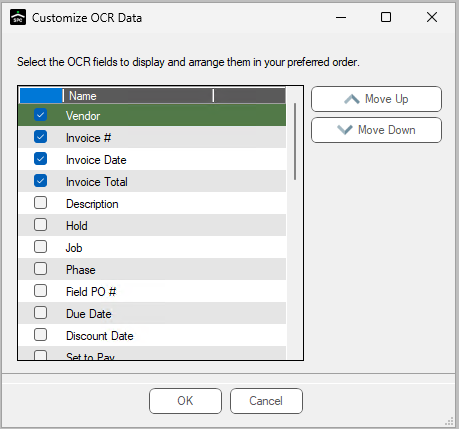This screenshot has width=459, height=429.
Task: Select the Field PO # row text
Action: click(x=91, y=292)
